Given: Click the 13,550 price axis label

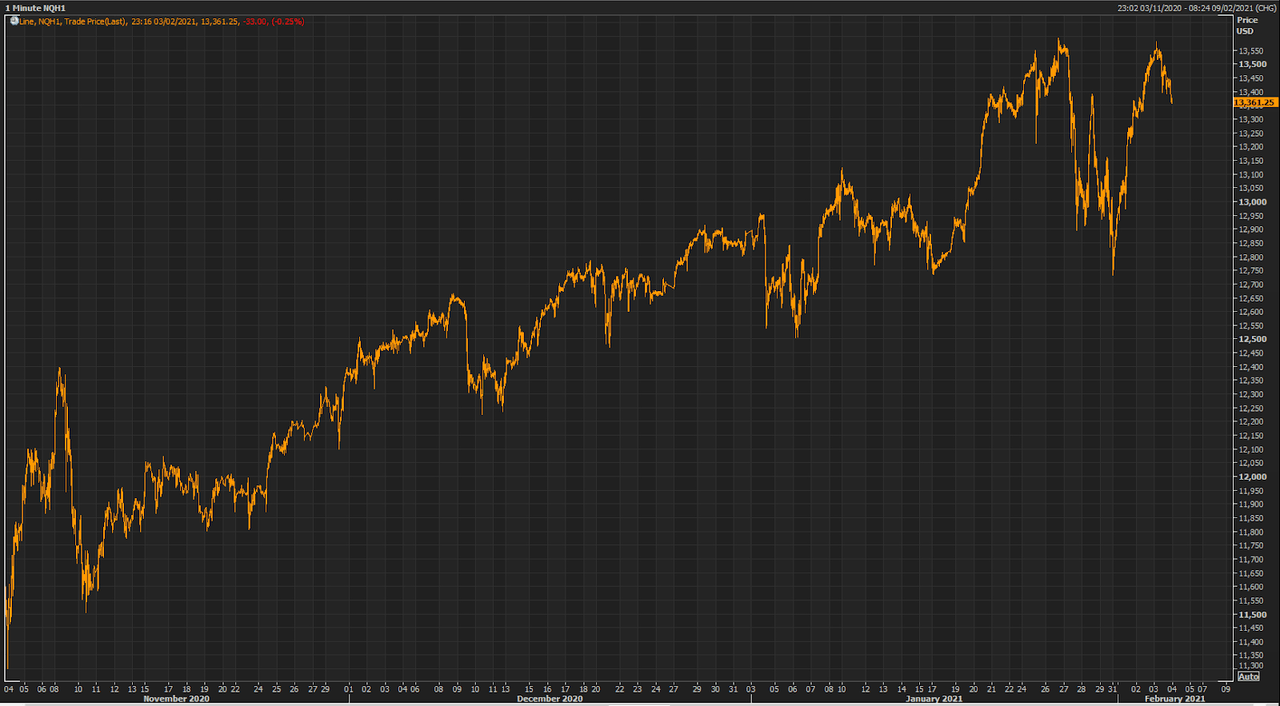Looking at the screenshot, I should [1252, 50].
